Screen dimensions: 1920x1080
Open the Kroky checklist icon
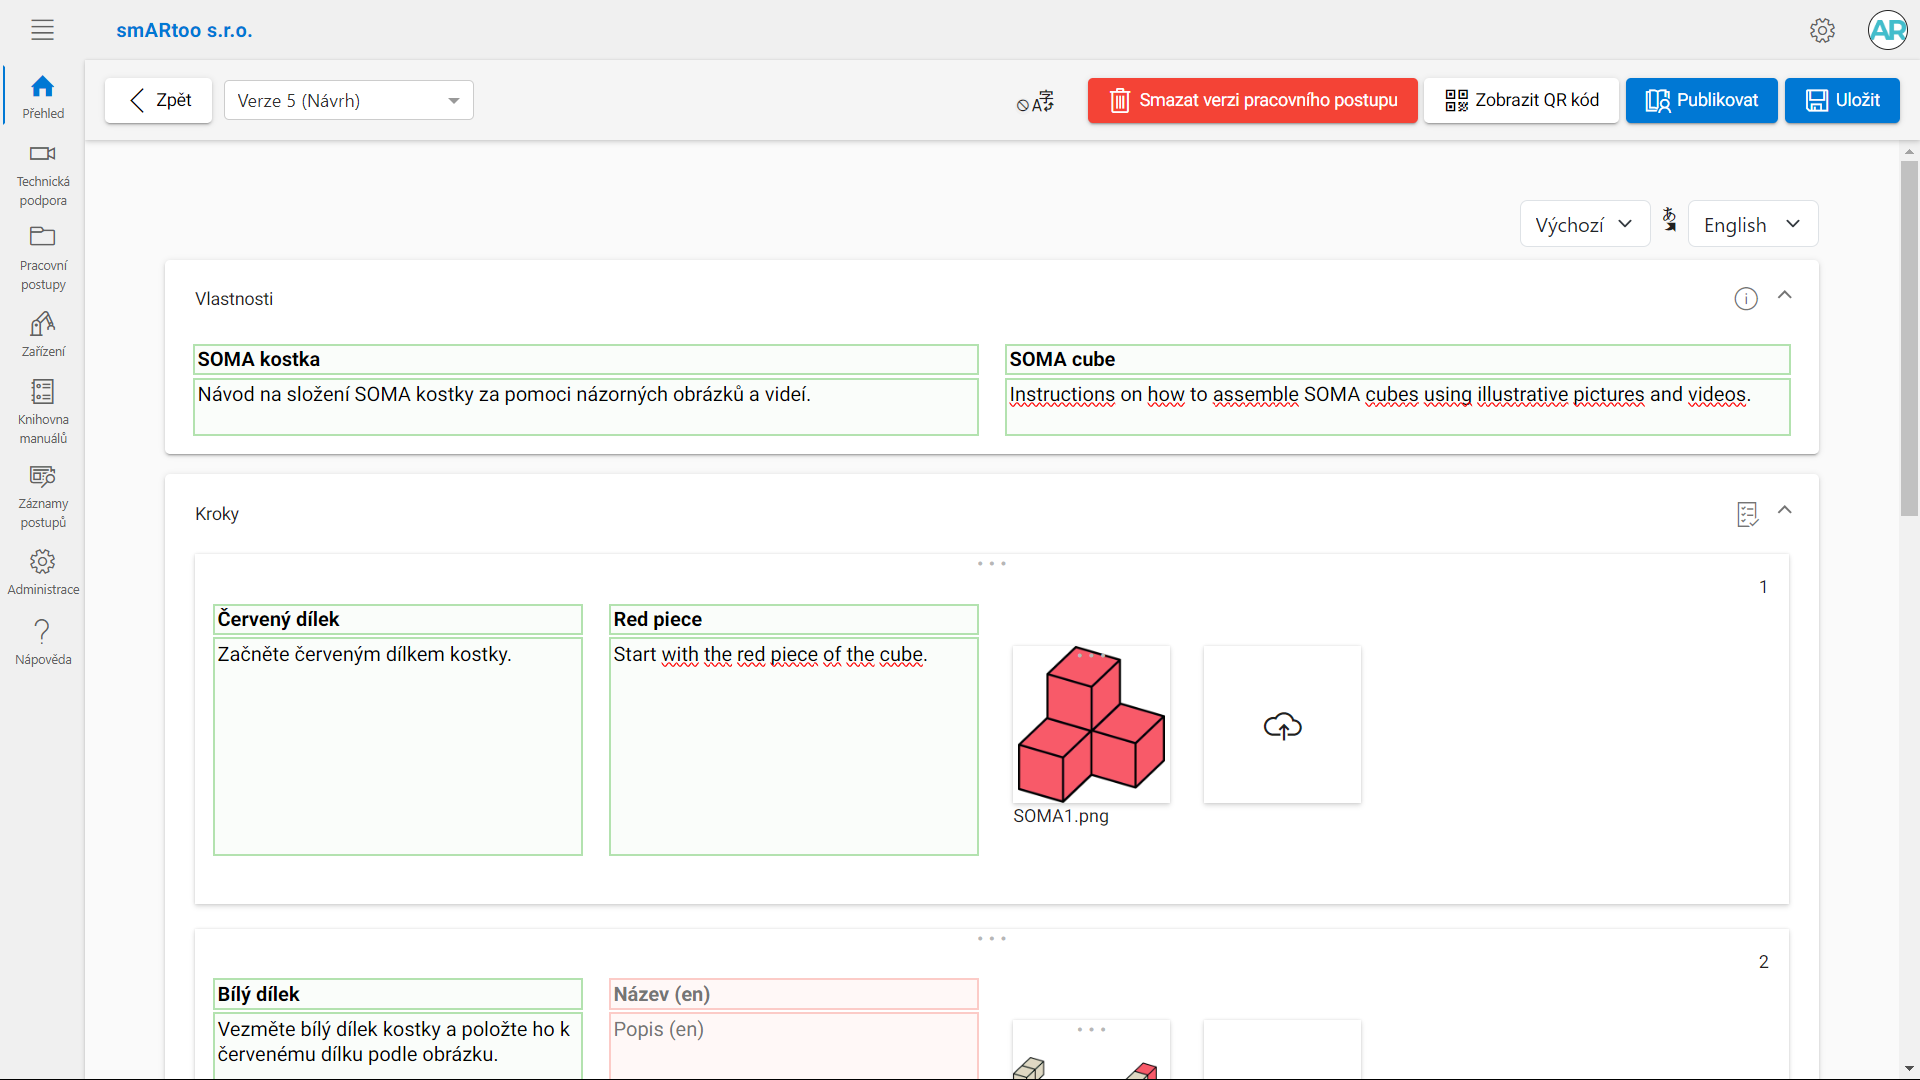coord(1747,514)
